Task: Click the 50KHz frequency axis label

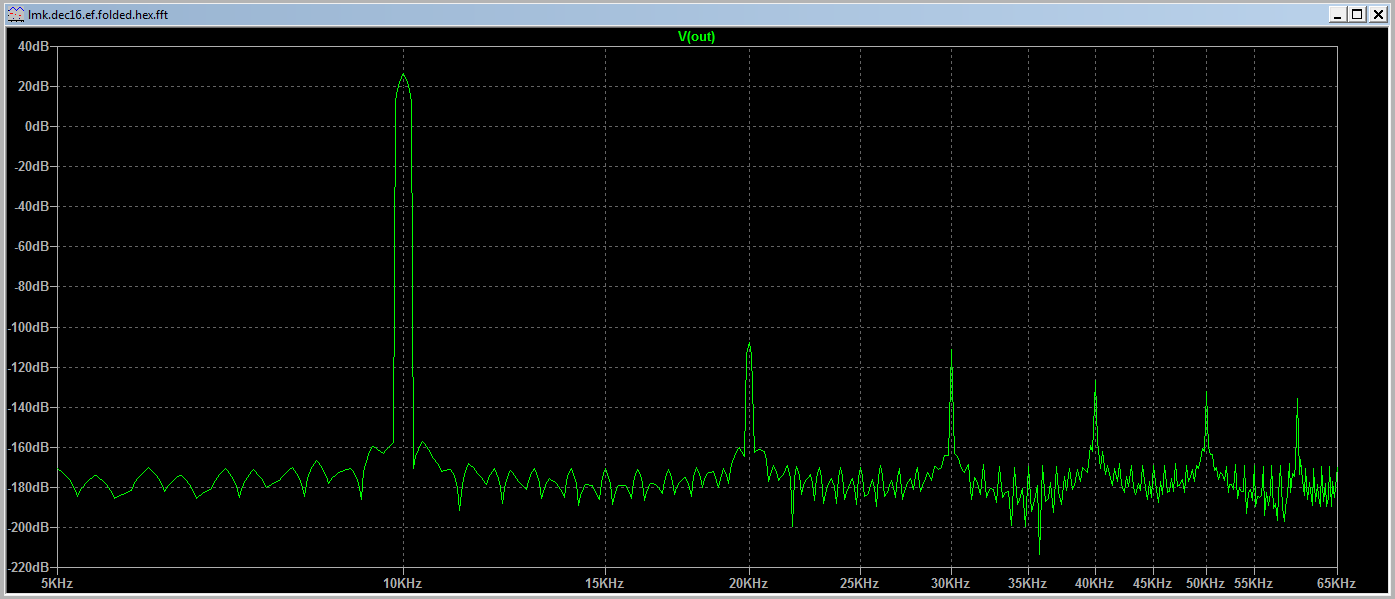Action: (1205, 583)
